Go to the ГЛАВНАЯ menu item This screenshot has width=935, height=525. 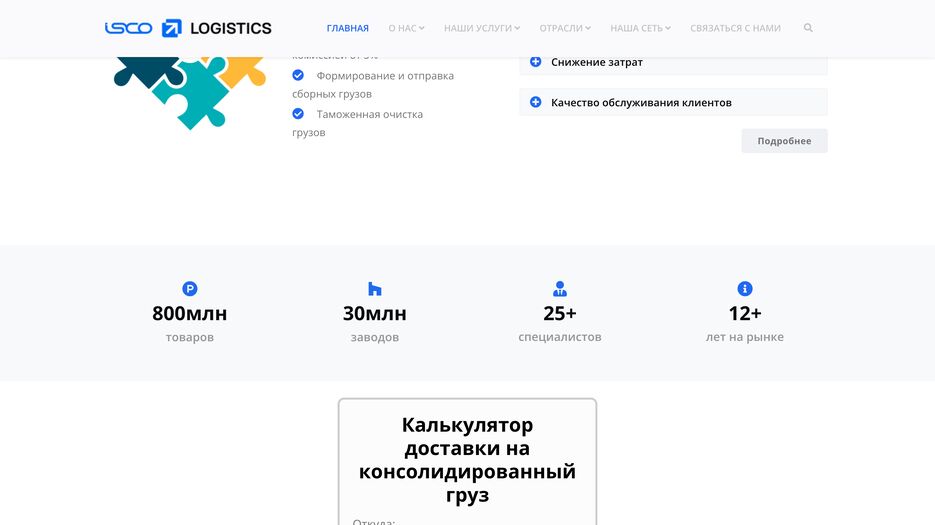click(347, 28)
